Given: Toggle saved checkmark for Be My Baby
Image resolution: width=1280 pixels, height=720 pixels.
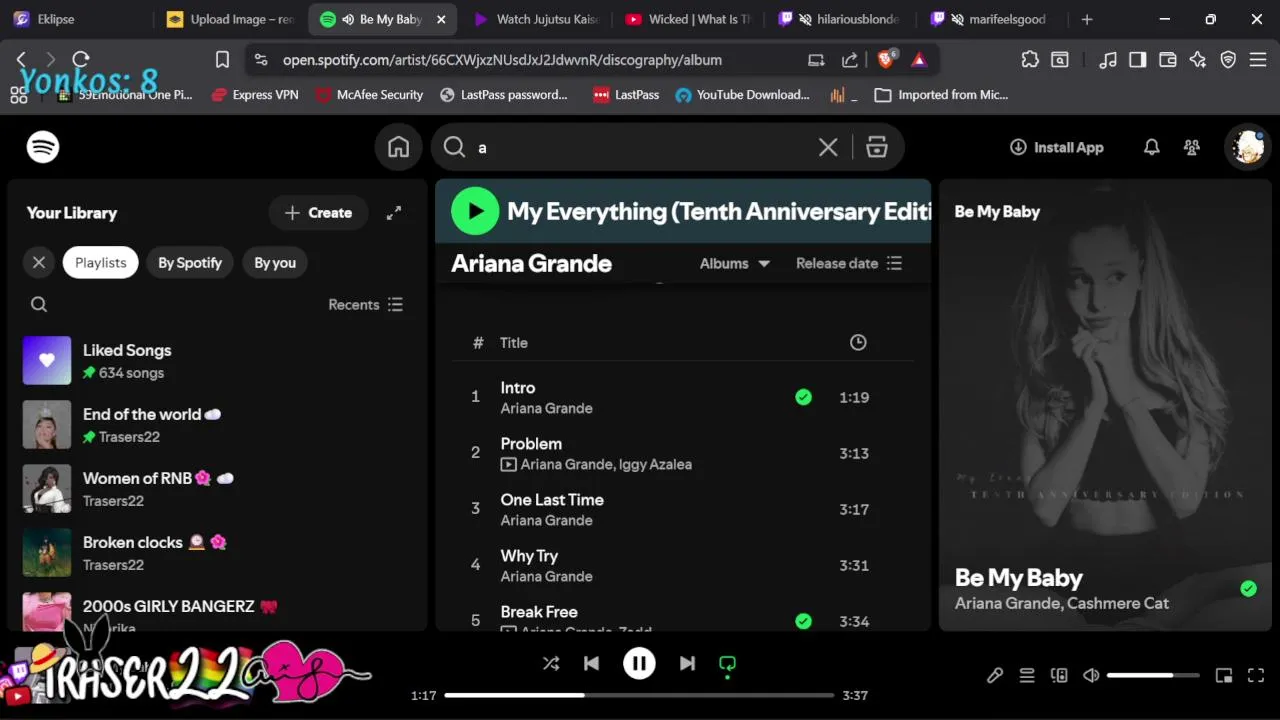Looking at the screenshot, I should pos(1248,589).
